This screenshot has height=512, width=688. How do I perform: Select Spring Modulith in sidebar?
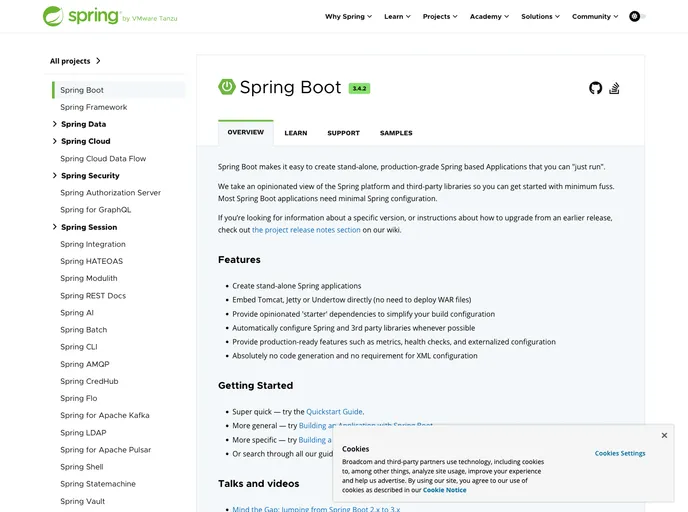click(89, 278)
